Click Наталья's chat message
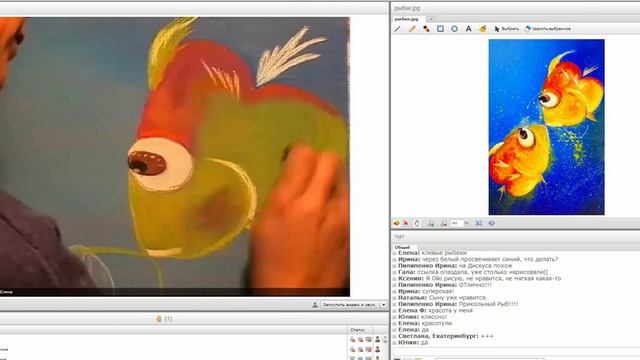This screenshot has width=640, height=360. click(442, 298)
